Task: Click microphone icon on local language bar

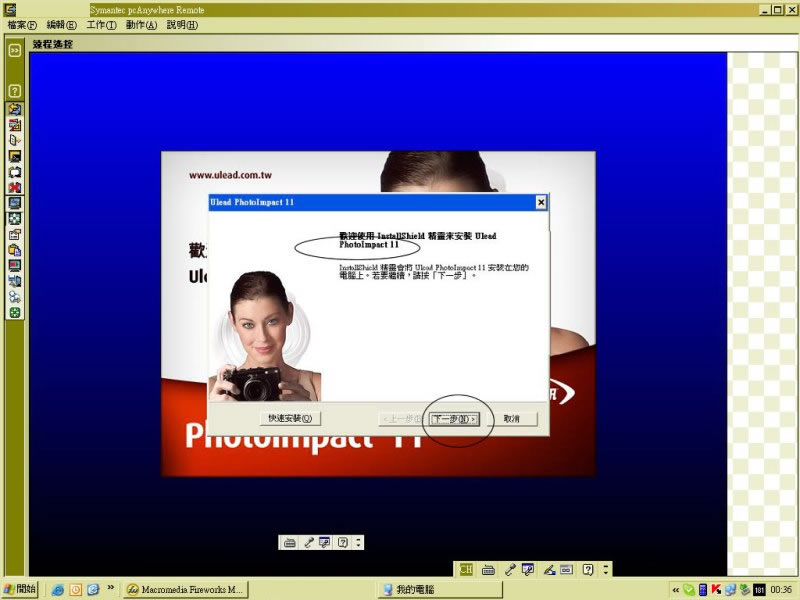Action: pyautogui.click(x=509, y=569)
